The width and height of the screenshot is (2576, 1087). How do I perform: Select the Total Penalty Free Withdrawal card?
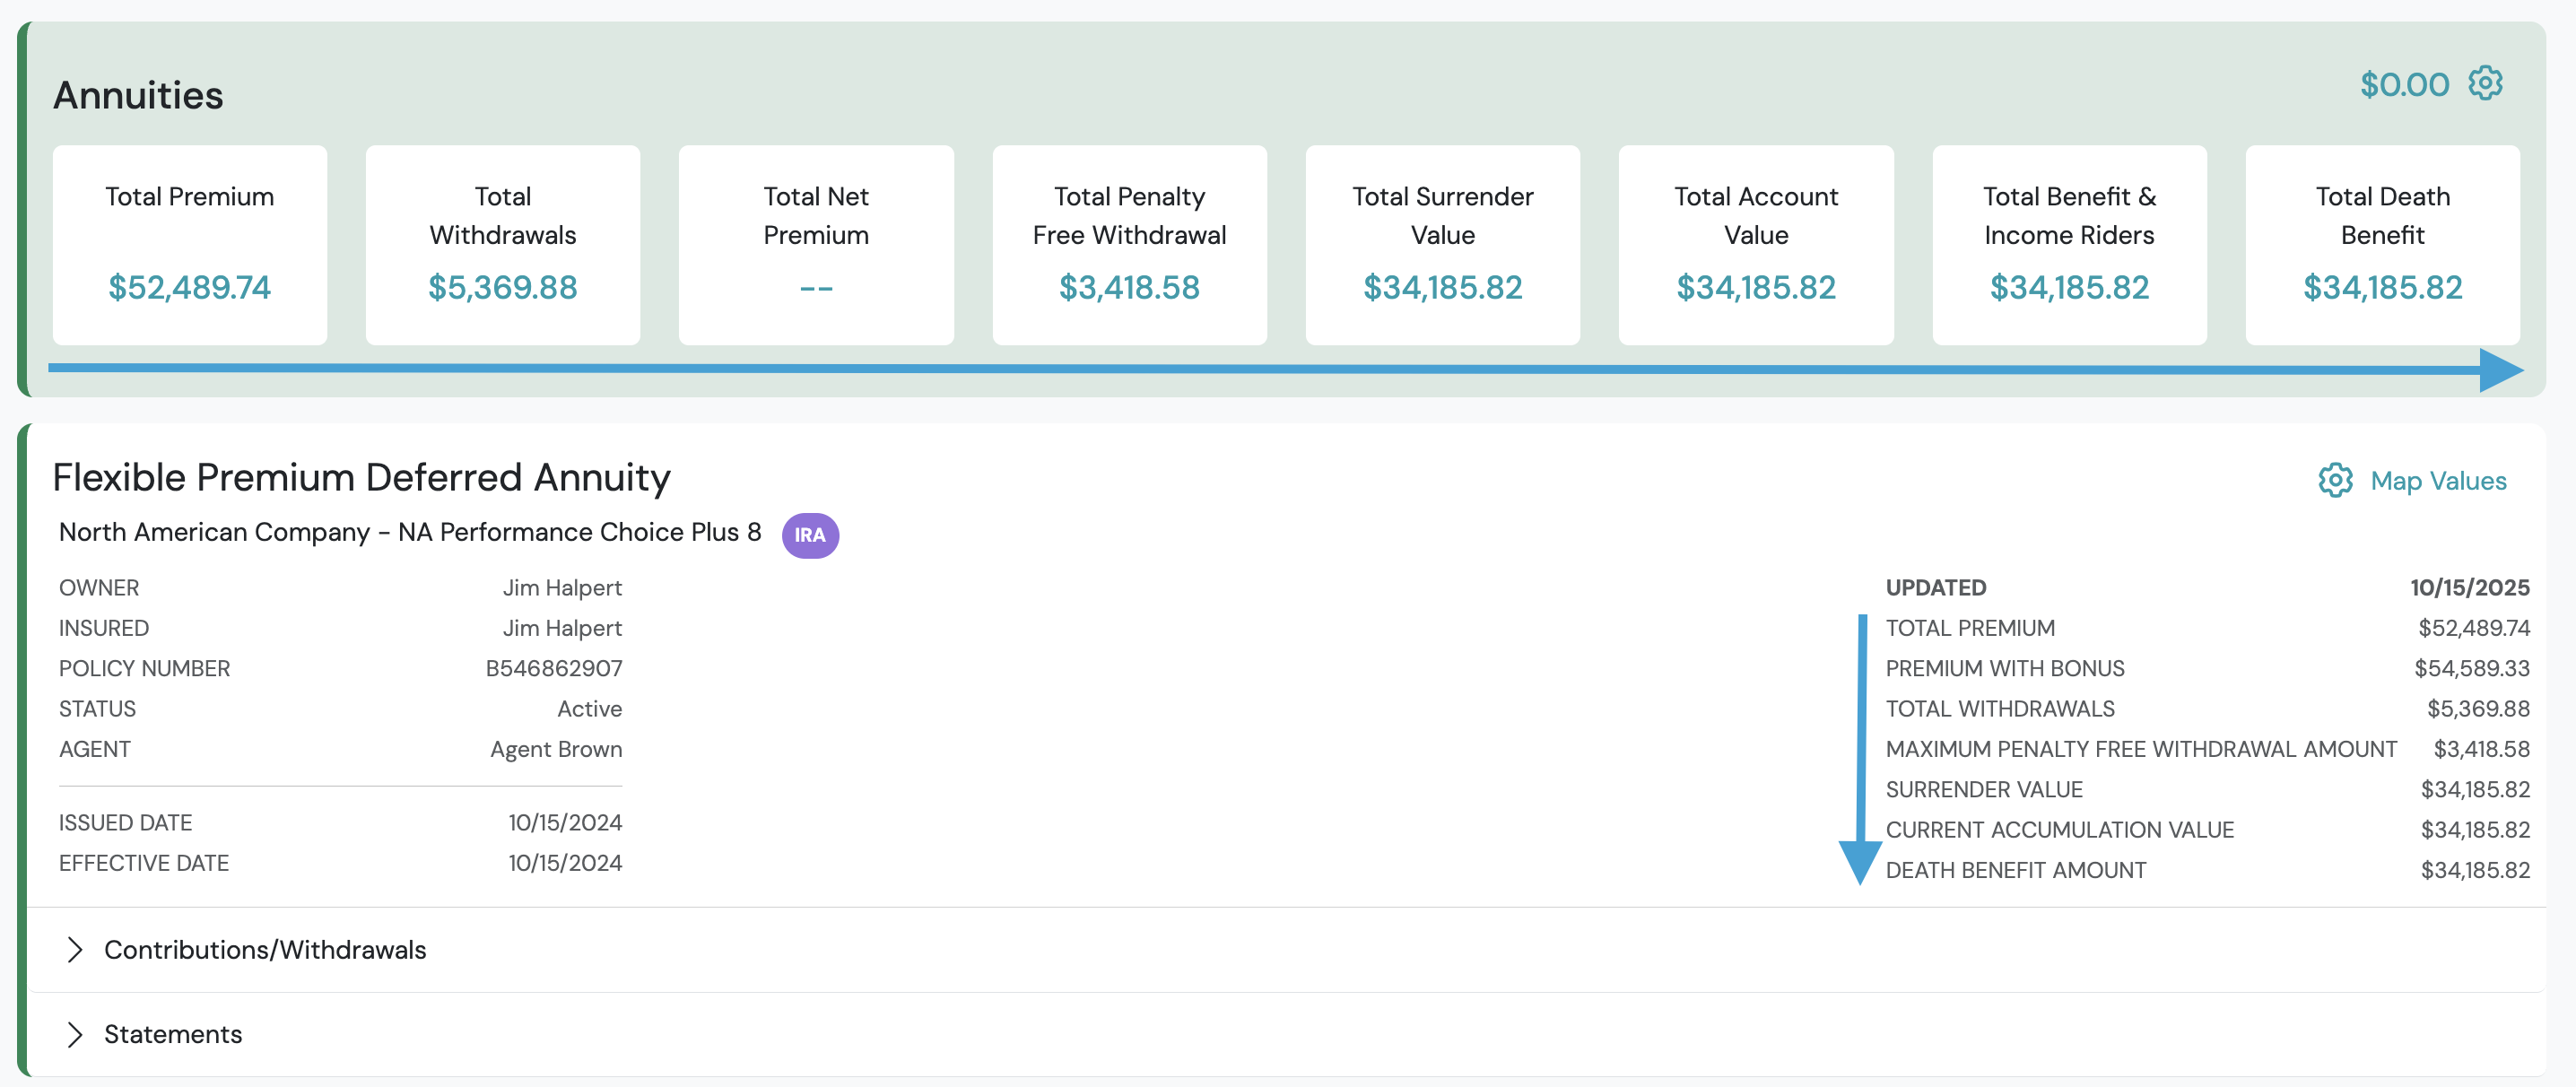pos(1129,245)
